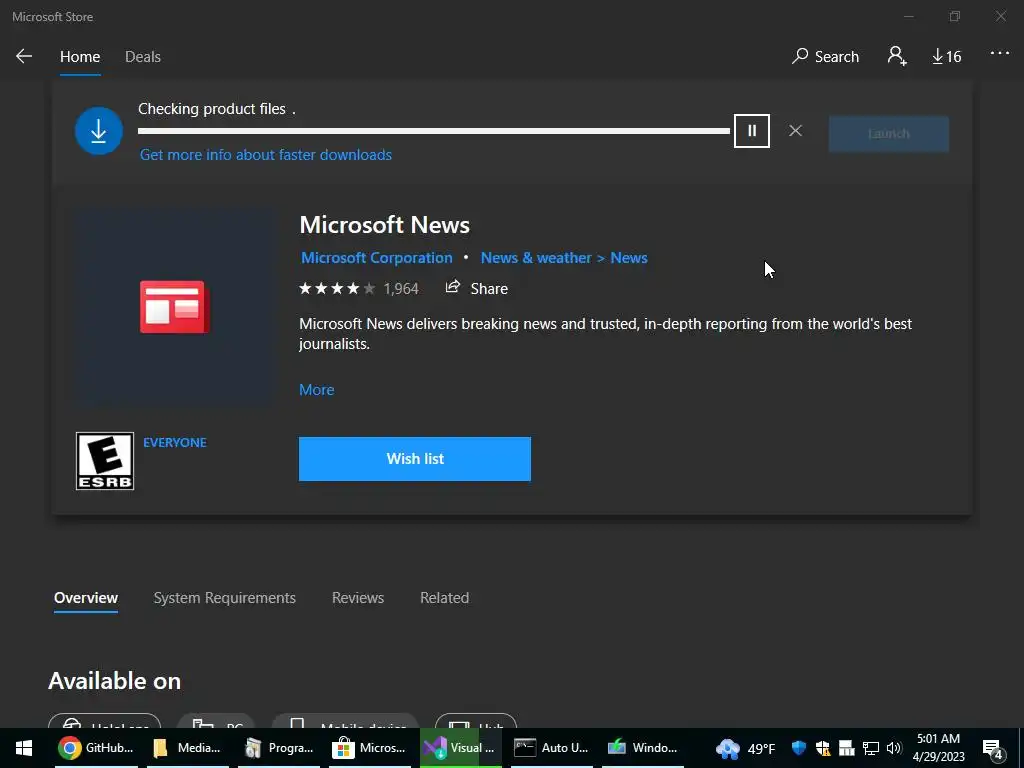
Task: Add app to Wish list
Action: pyautogui.click(x=415, y=459)
